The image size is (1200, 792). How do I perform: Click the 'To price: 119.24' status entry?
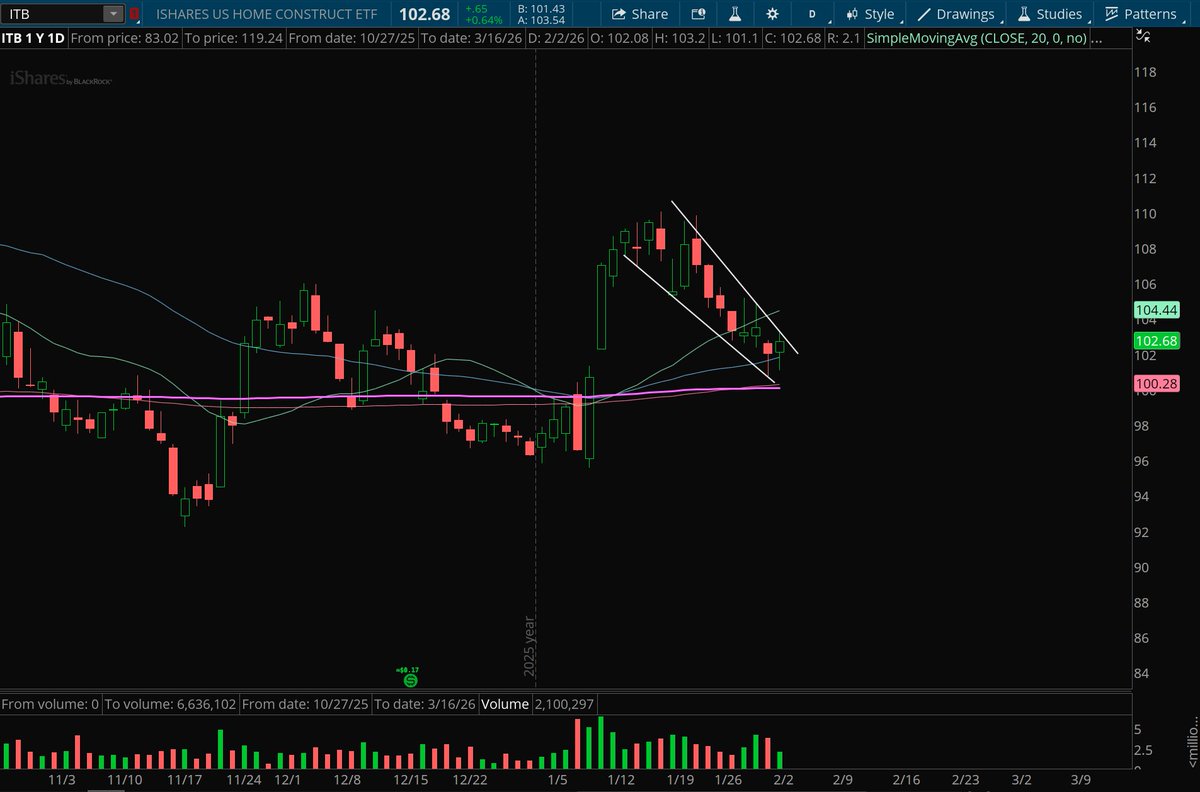click(x=233, y=39)
